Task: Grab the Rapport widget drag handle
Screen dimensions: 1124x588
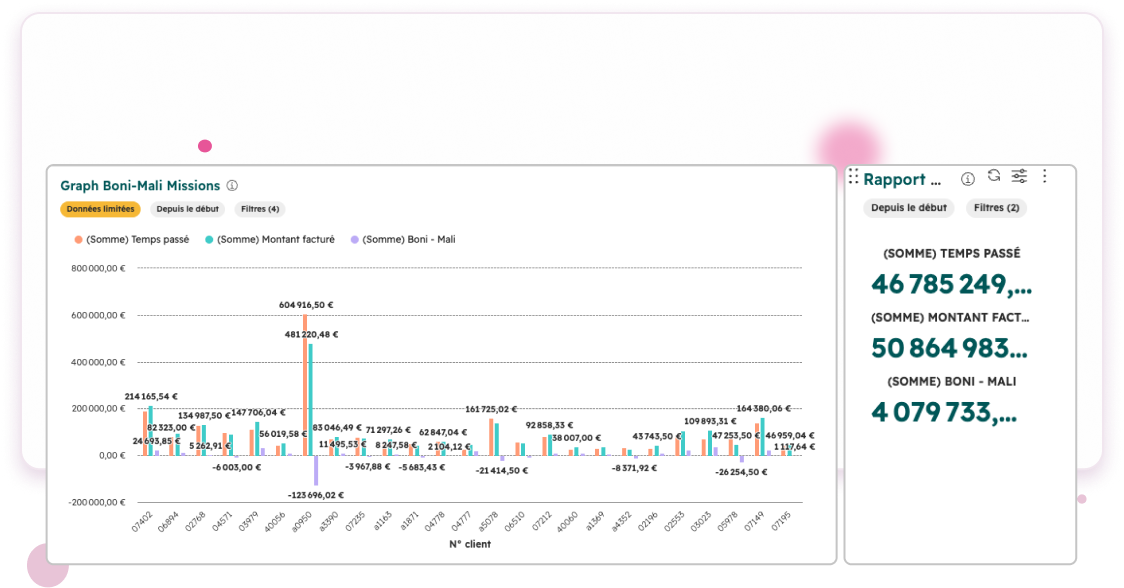Action: [x=853, y=176]
